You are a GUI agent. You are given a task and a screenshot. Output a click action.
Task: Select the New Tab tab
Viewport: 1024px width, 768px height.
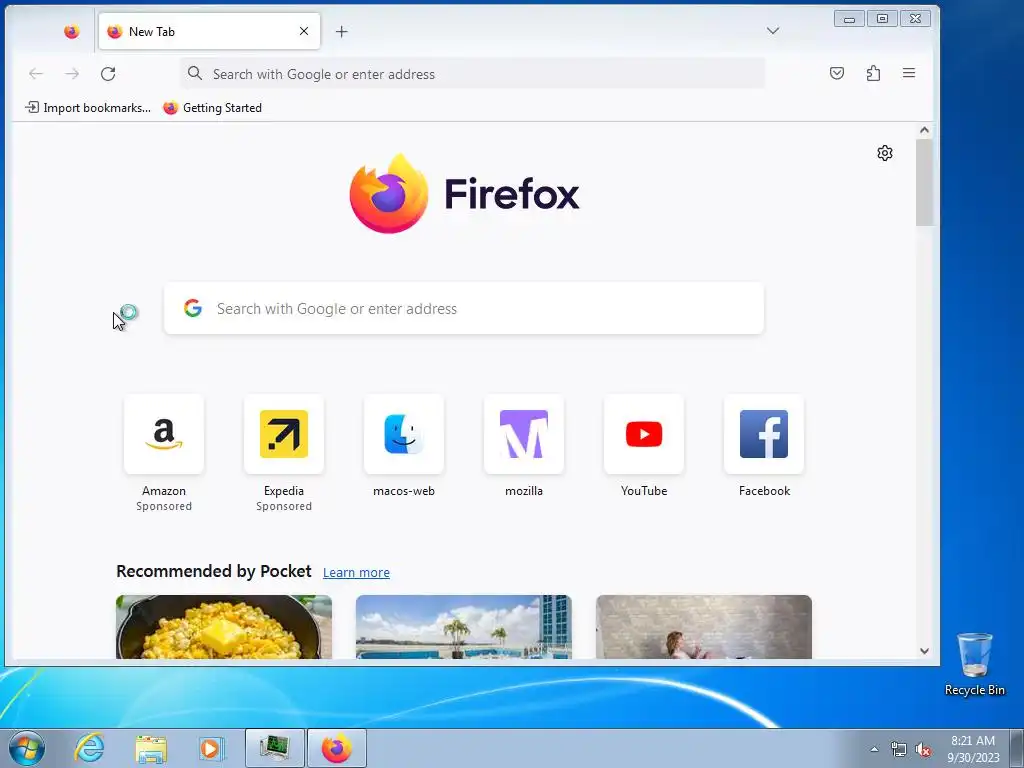coord(209,31)
